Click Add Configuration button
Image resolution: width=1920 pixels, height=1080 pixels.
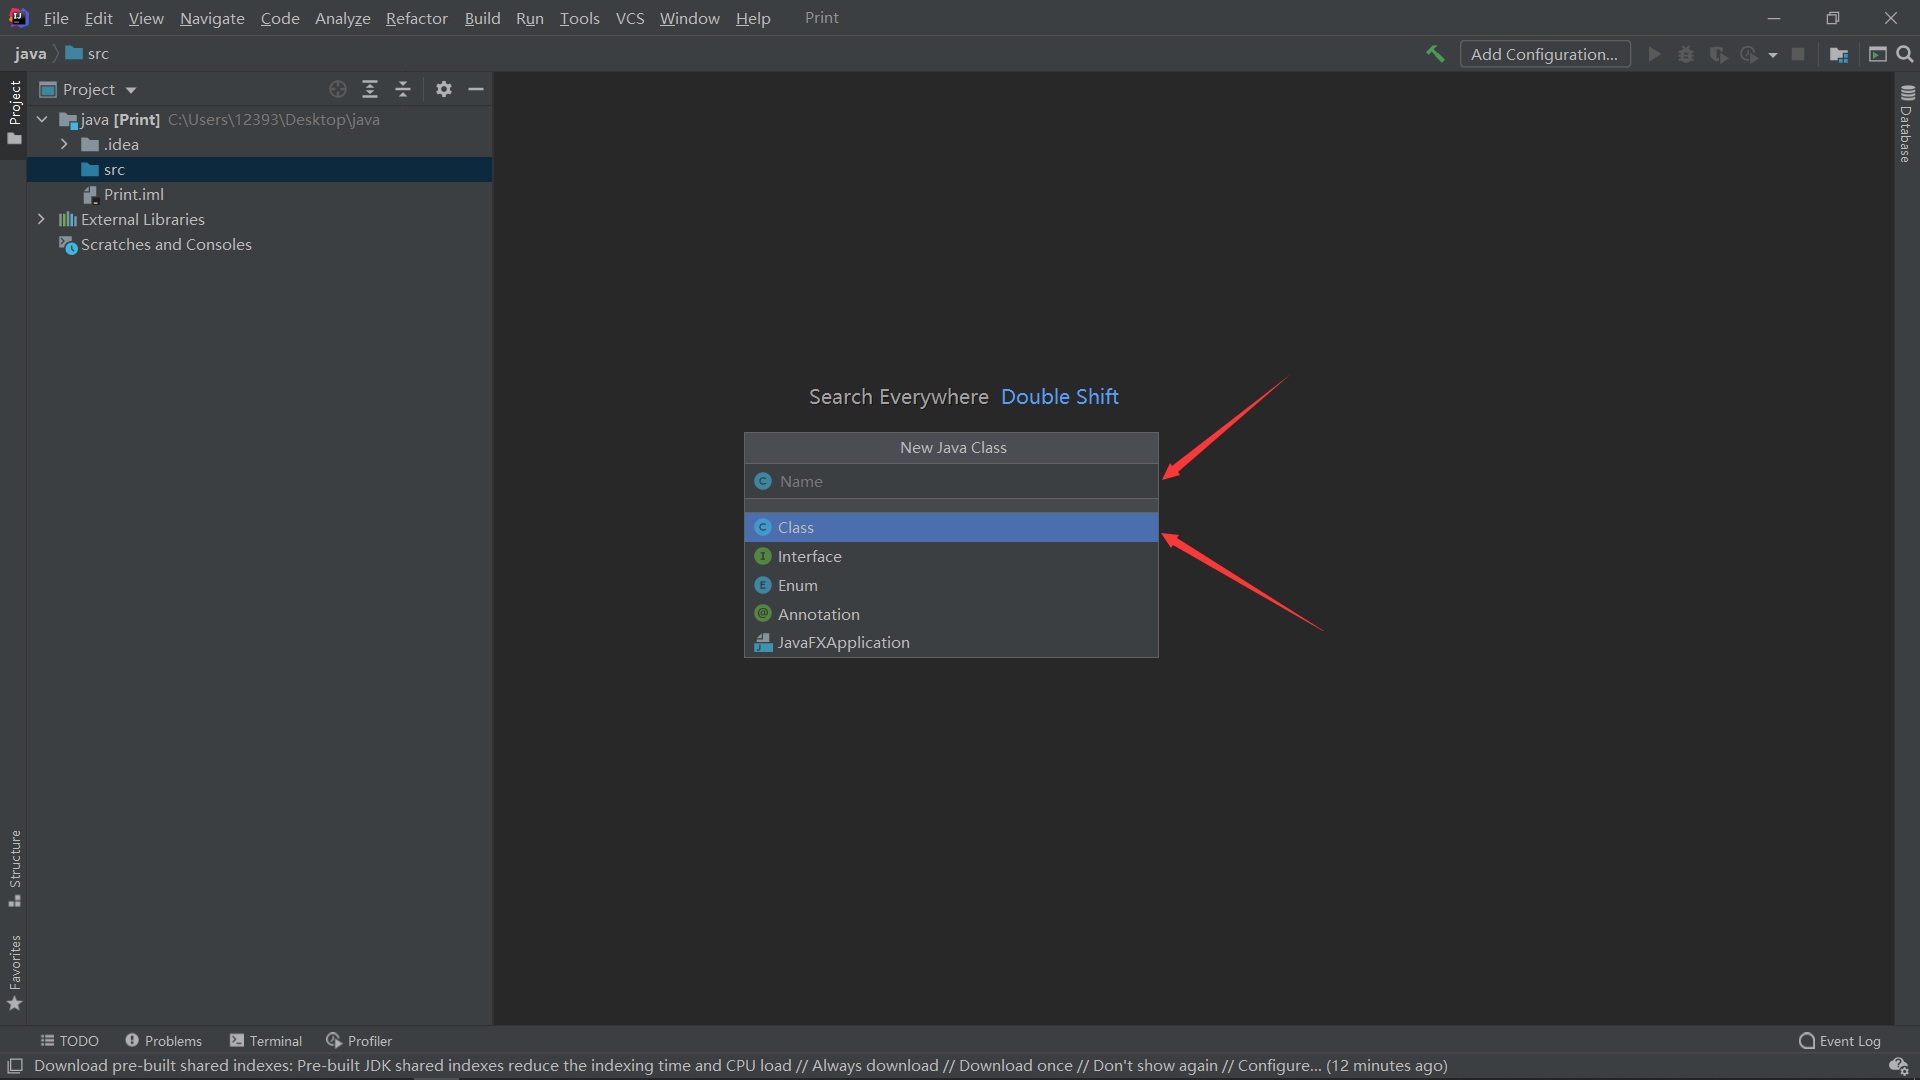(x=1544, y=54)
